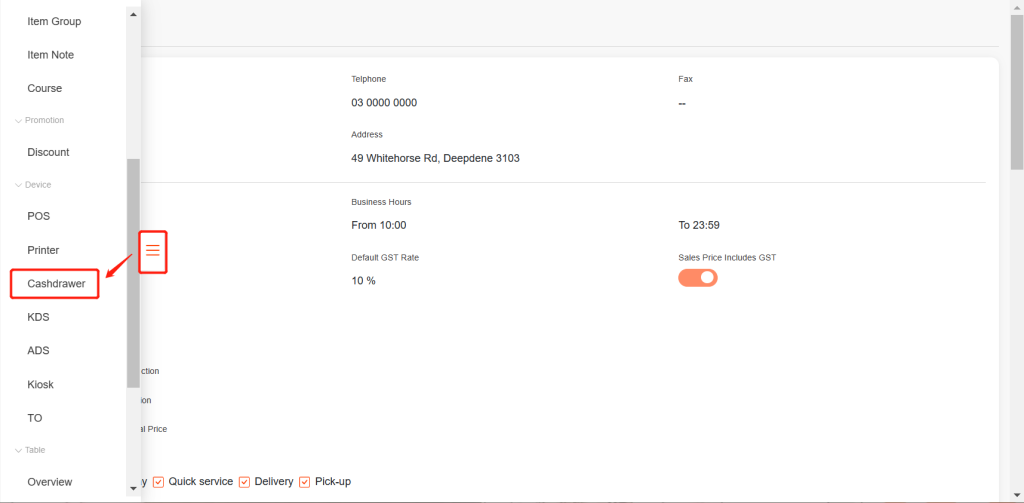Select ADS in the sidebar

point(38,351)
